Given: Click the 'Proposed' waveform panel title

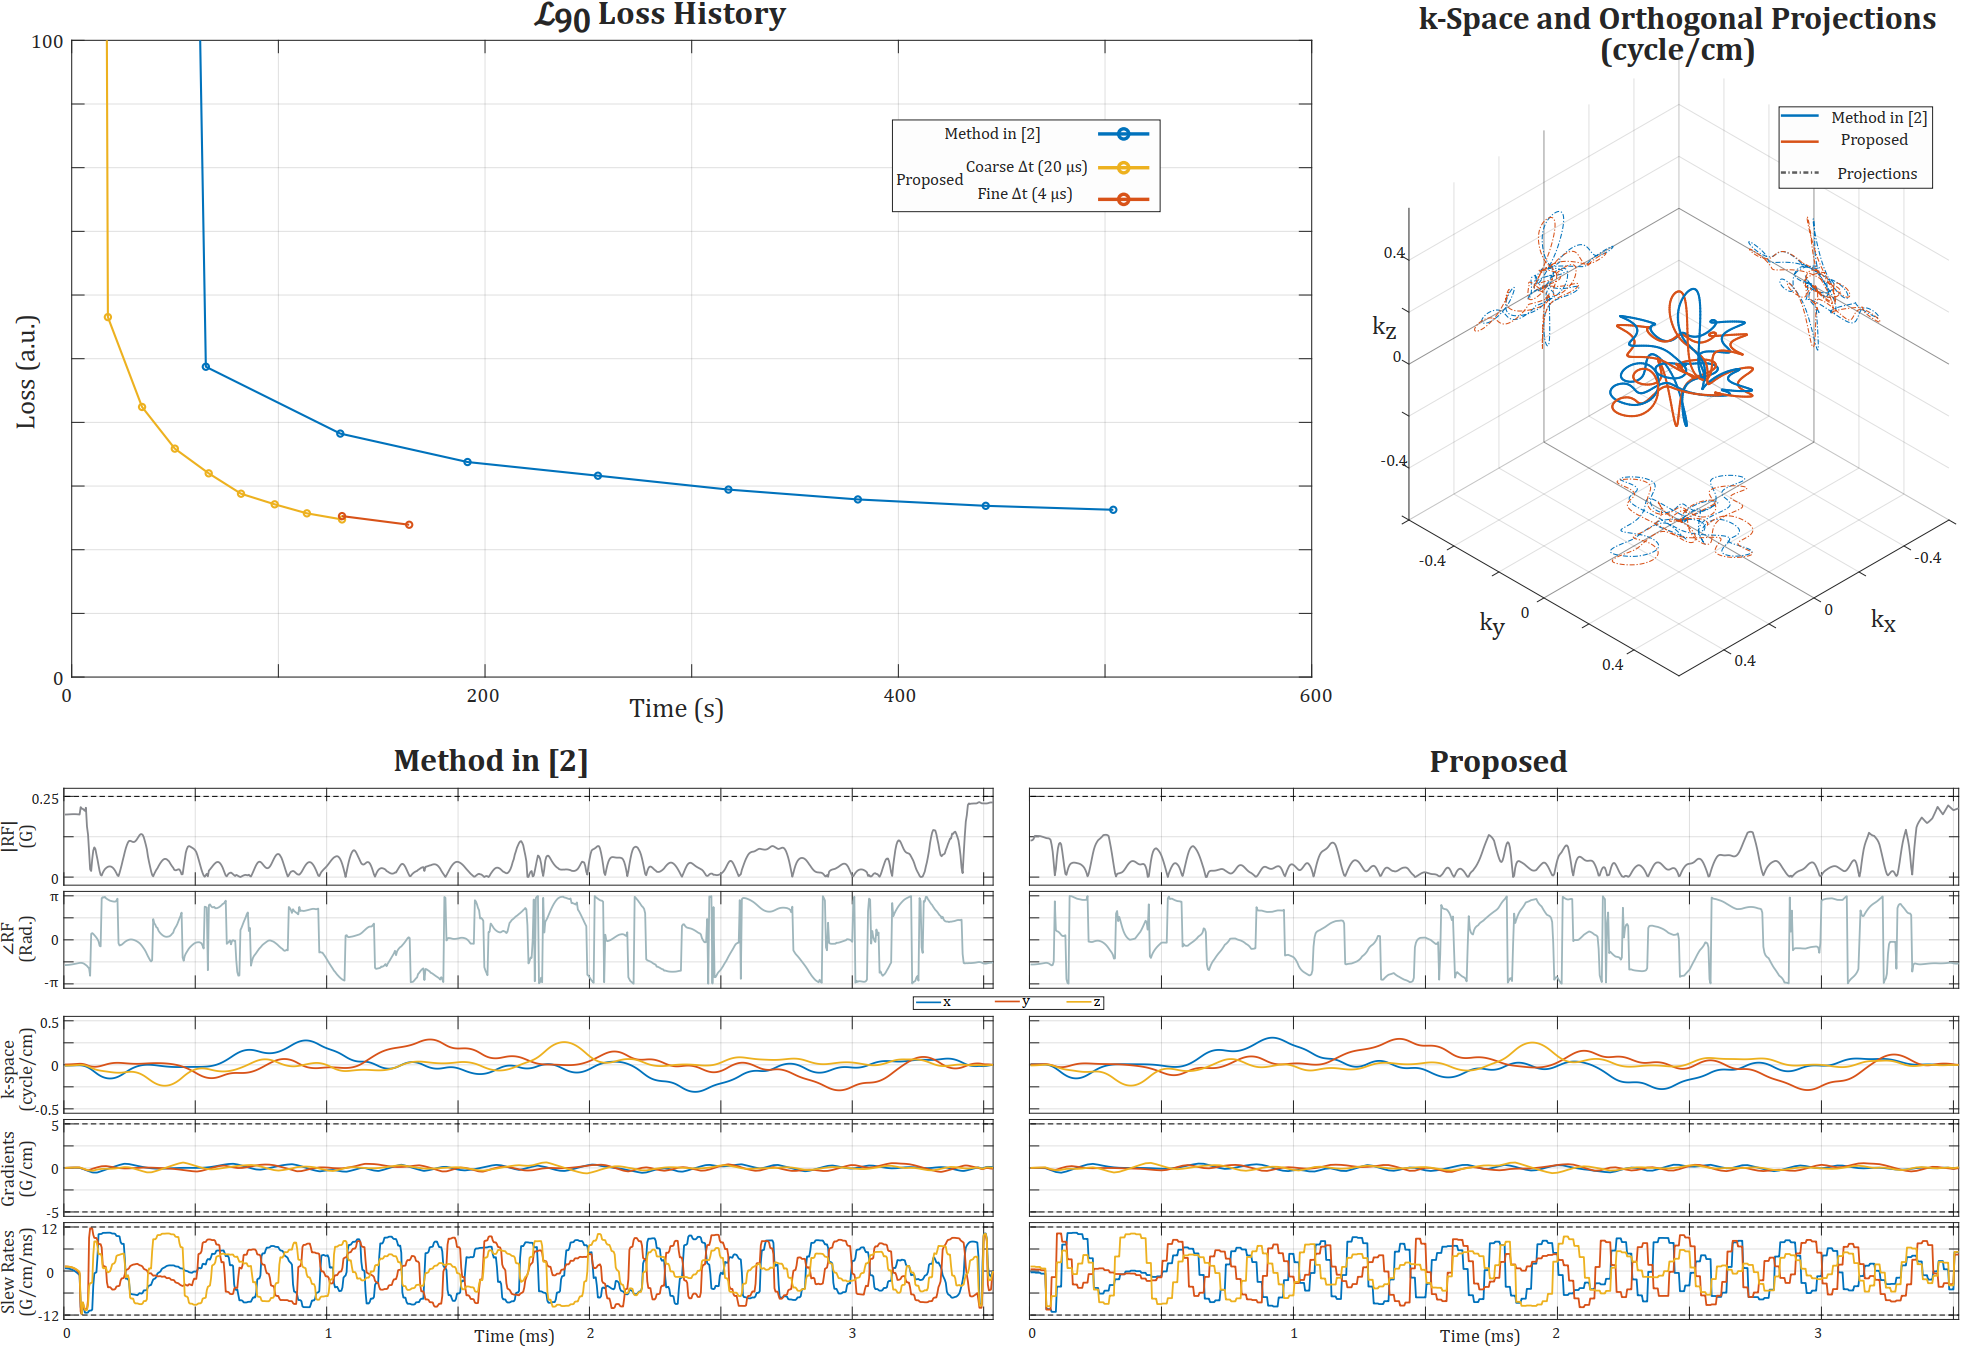Looking at the screenshot, I should coord(1497,762).
